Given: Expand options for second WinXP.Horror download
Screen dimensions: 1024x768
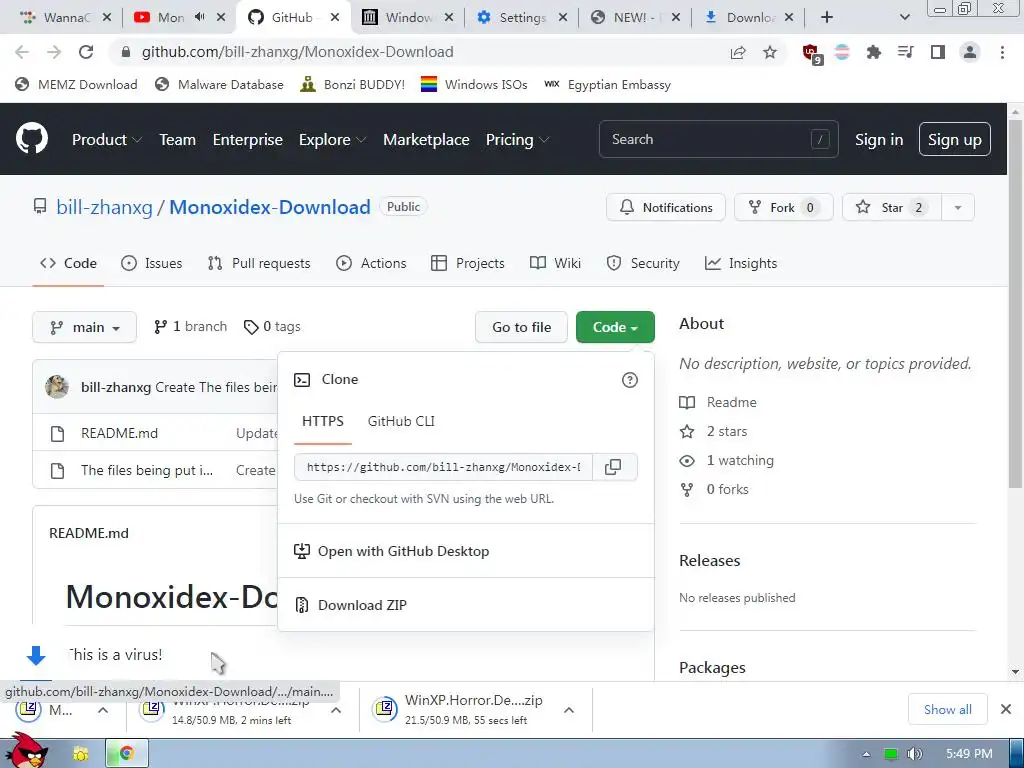Looking at the screenshot, I should pyautogui.click(x=569, y=710).
